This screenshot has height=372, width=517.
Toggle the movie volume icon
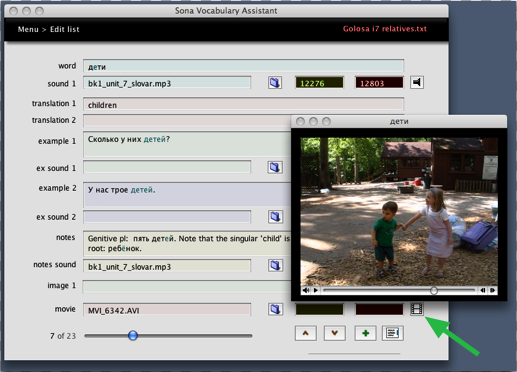[306, 290]
